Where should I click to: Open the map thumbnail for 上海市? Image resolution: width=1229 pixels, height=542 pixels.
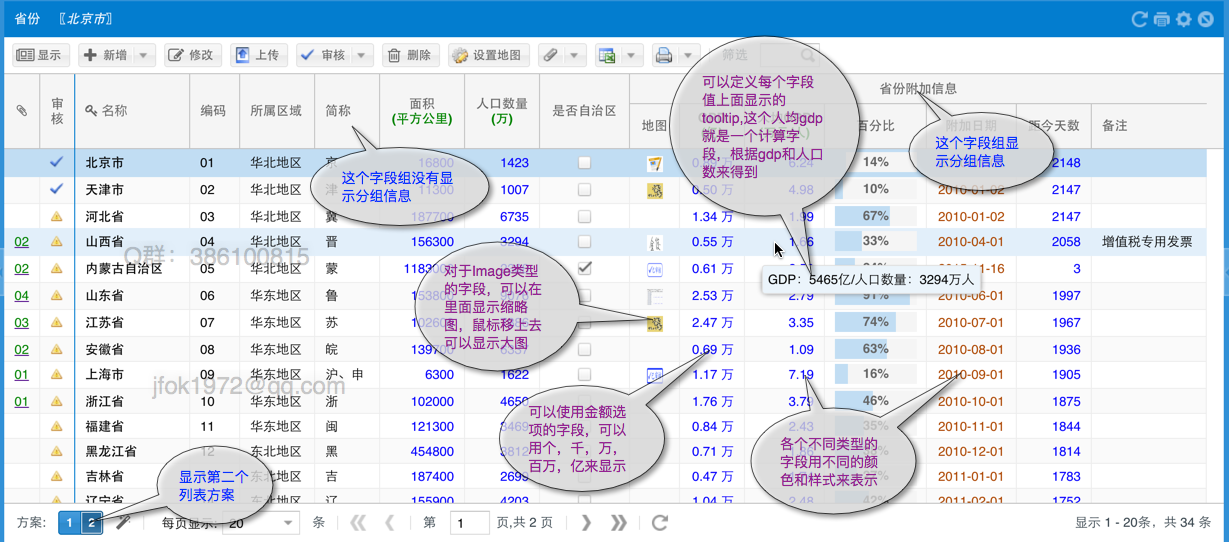point(656,375)
